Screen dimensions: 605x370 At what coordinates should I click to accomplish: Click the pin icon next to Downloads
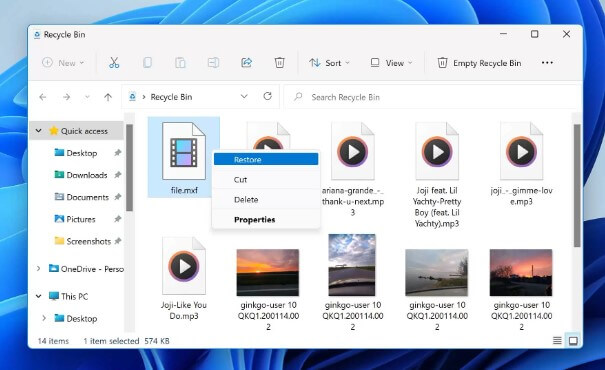[x=118, y=175]
